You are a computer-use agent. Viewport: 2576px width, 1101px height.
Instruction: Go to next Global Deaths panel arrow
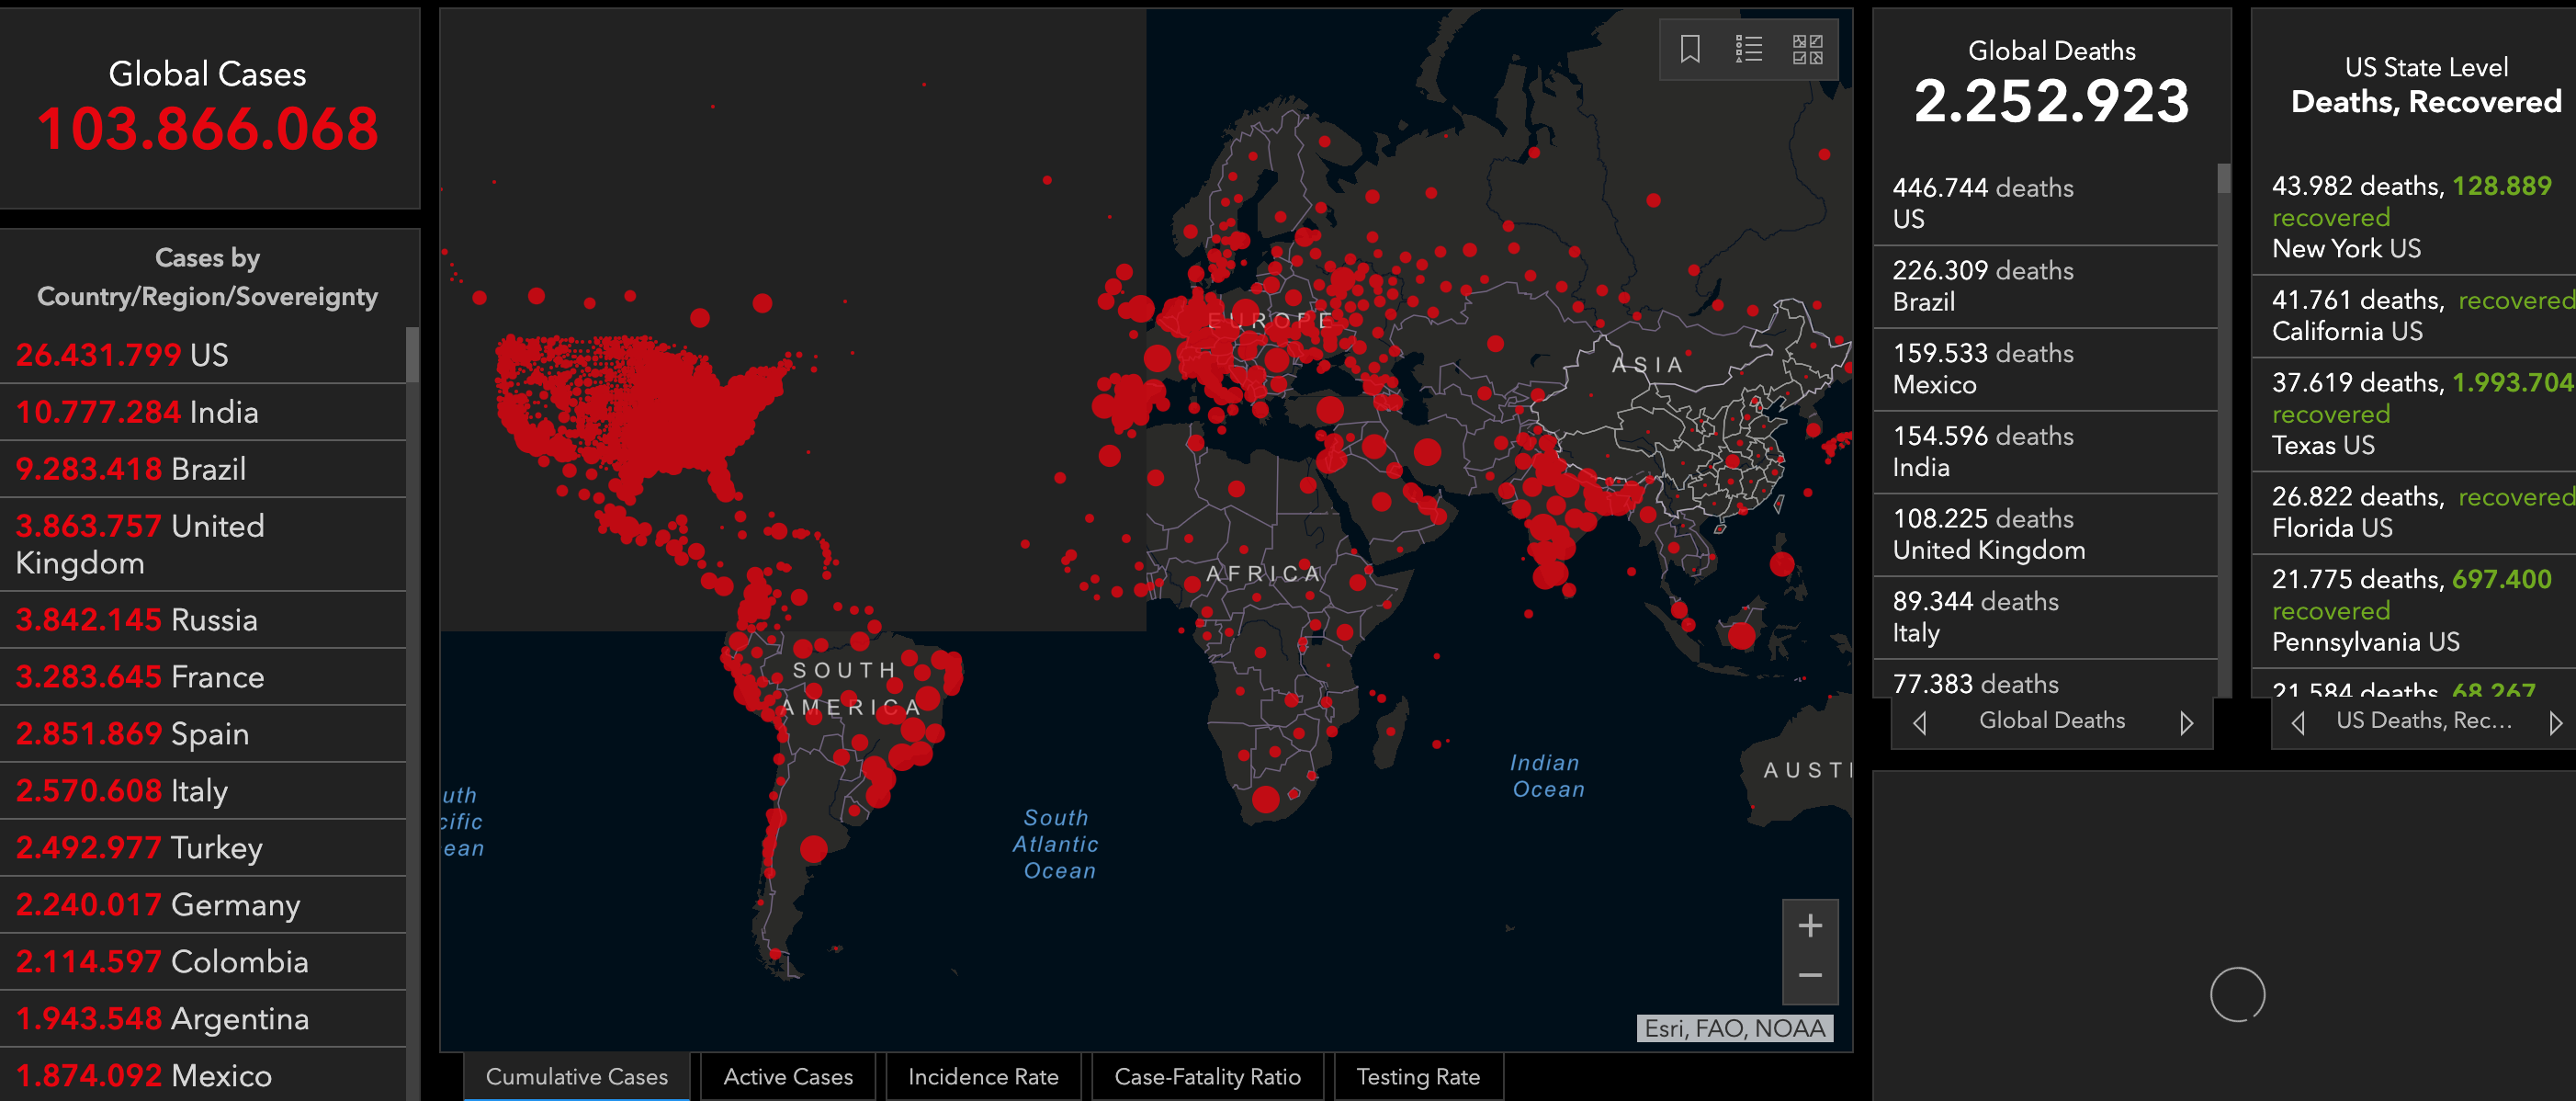coord(2186,722)
